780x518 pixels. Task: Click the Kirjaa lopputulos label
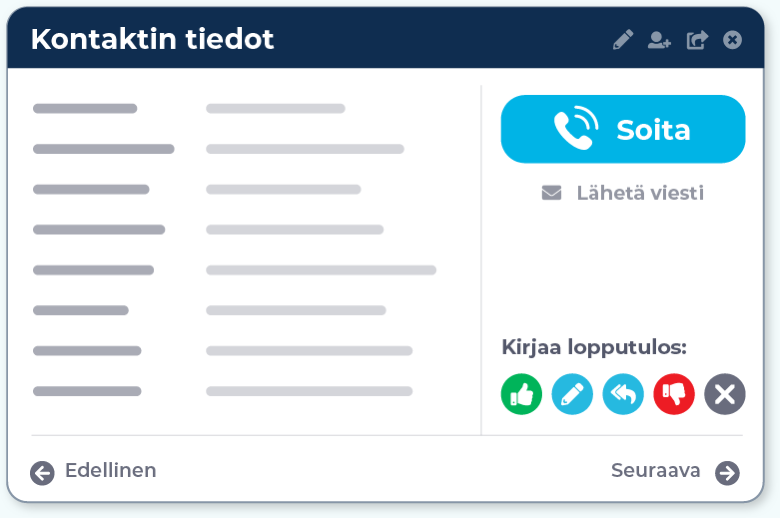(594, 348)
